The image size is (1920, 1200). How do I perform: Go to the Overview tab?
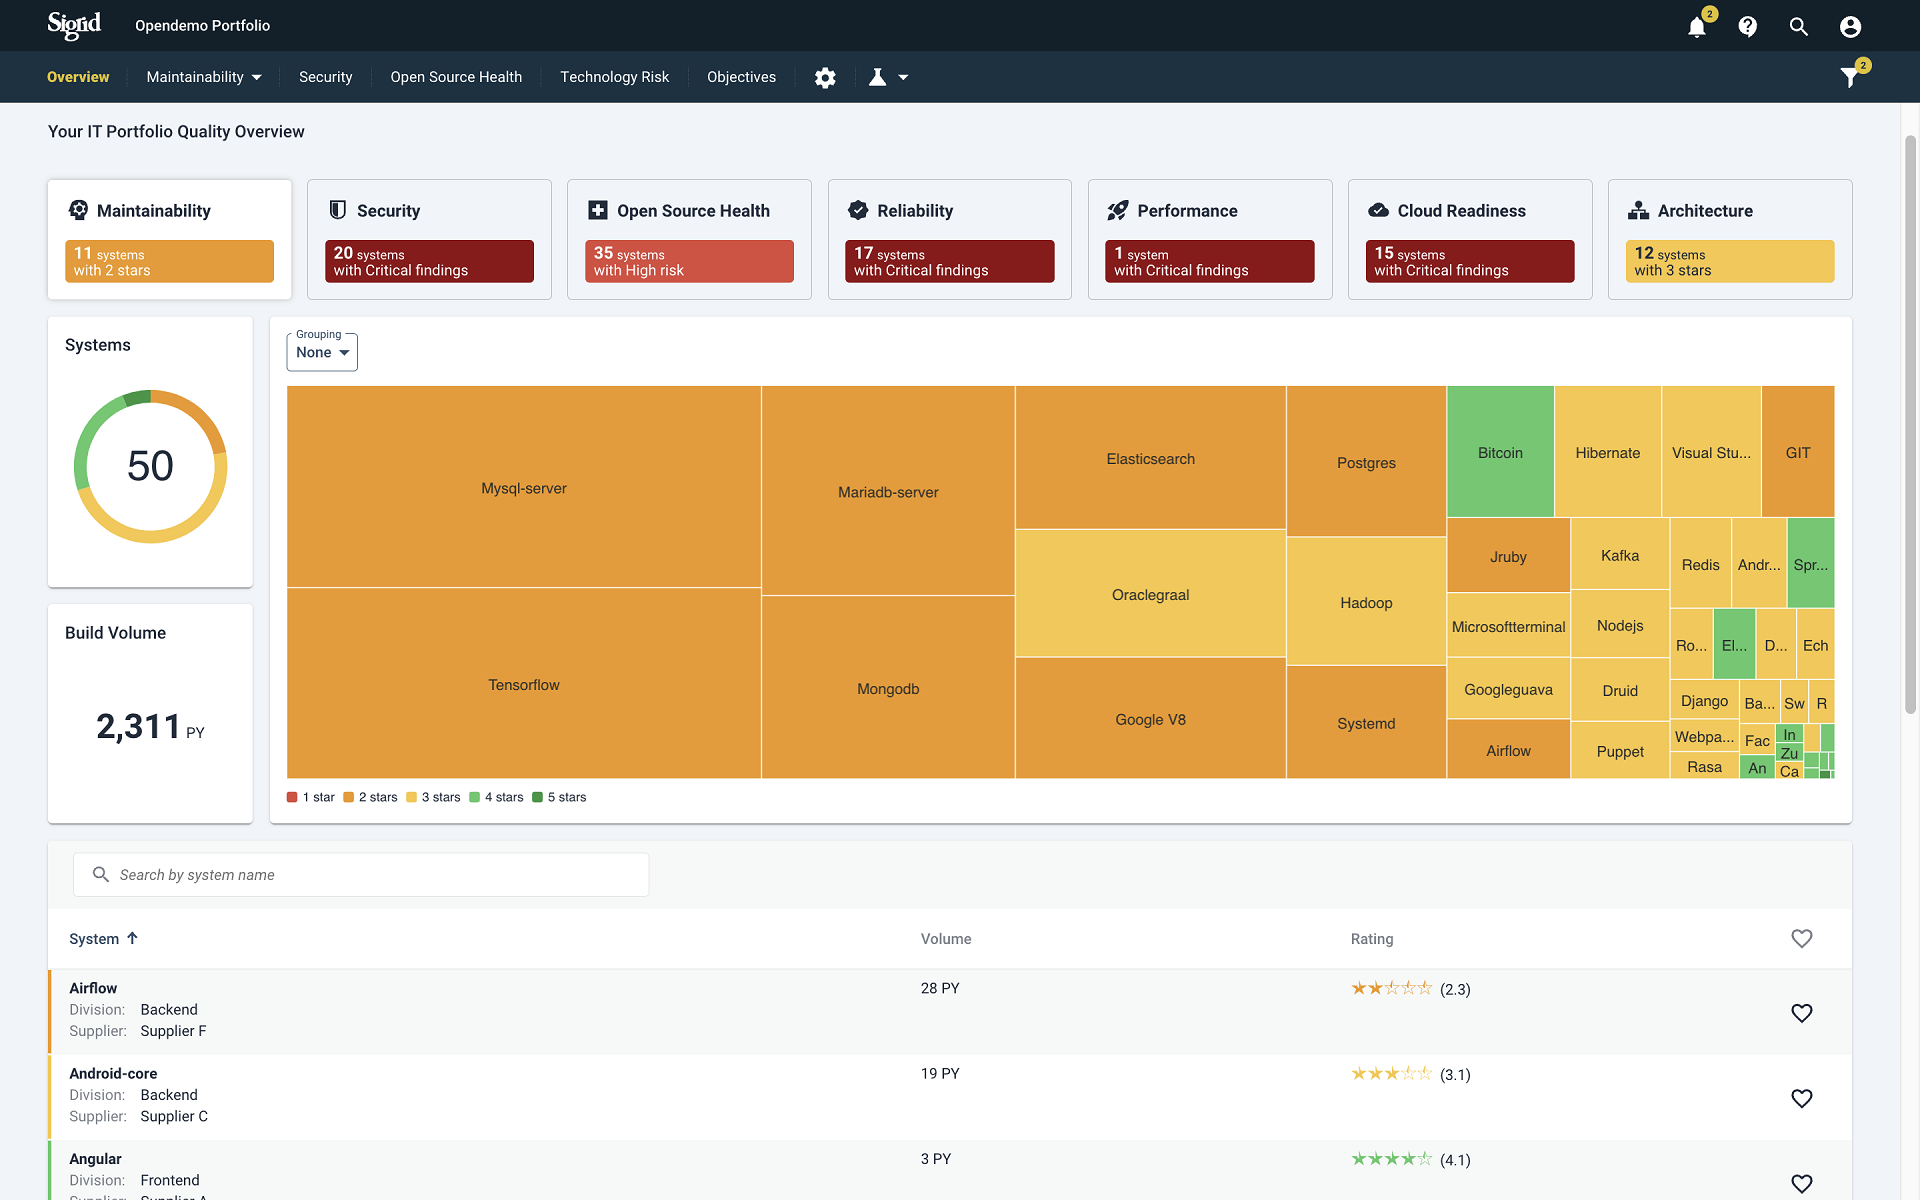click(78, 77)
